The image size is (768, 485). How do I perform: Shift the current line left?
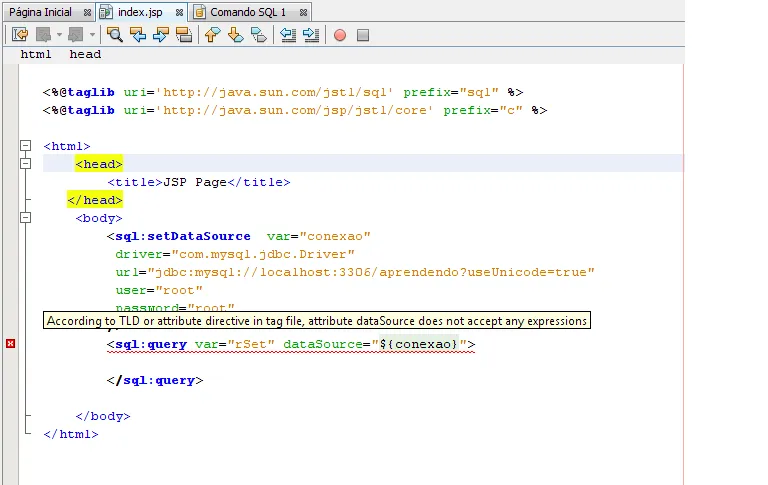[288, 35]
